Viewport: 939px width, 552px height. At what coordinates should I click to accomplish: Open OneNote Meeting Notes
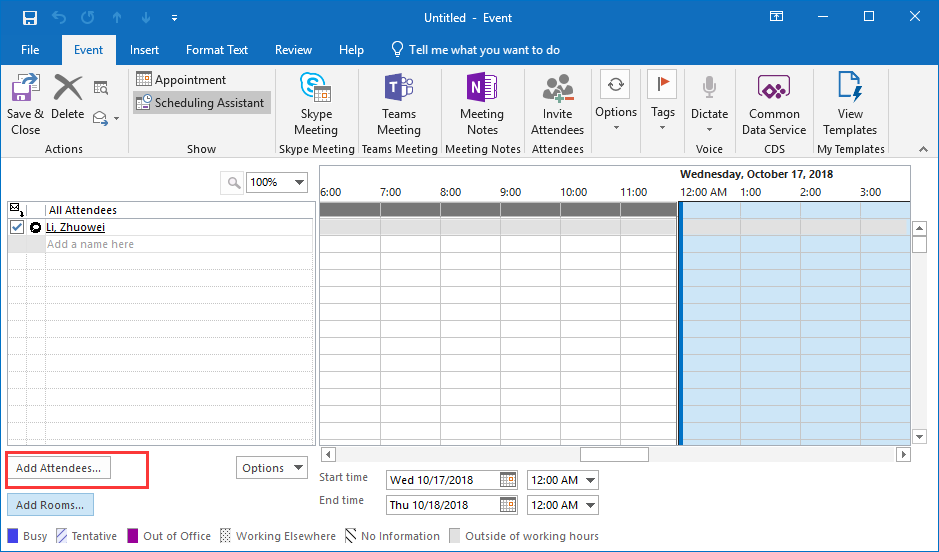tap(482, 90)
